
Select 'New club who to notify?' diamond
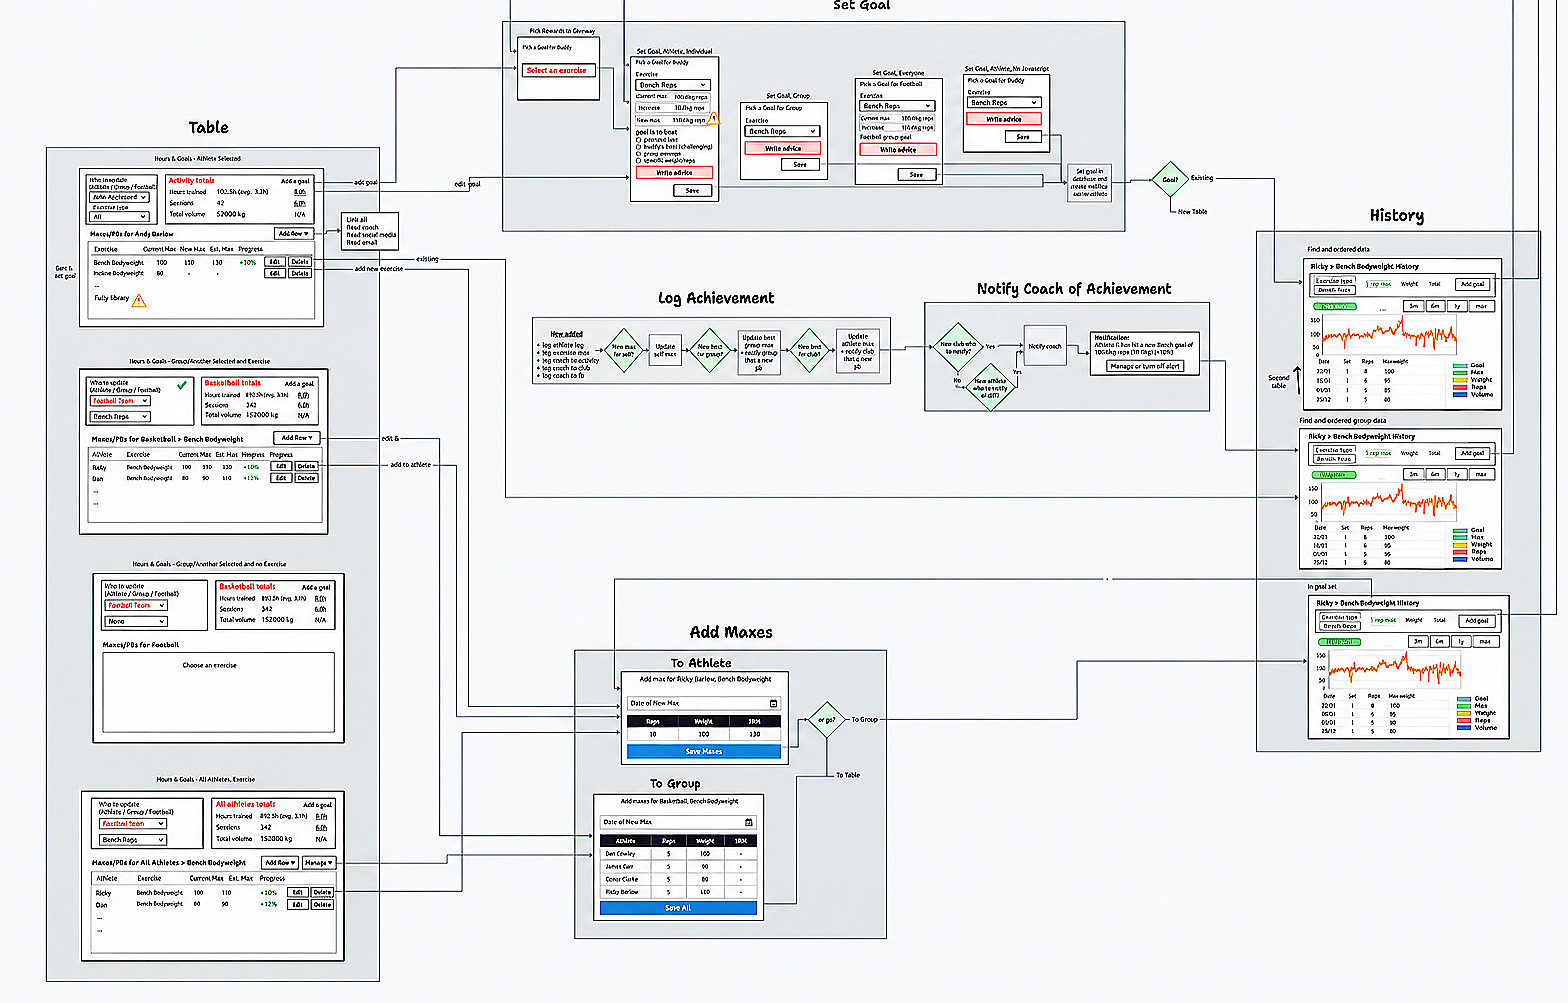[x=957, y=348]
